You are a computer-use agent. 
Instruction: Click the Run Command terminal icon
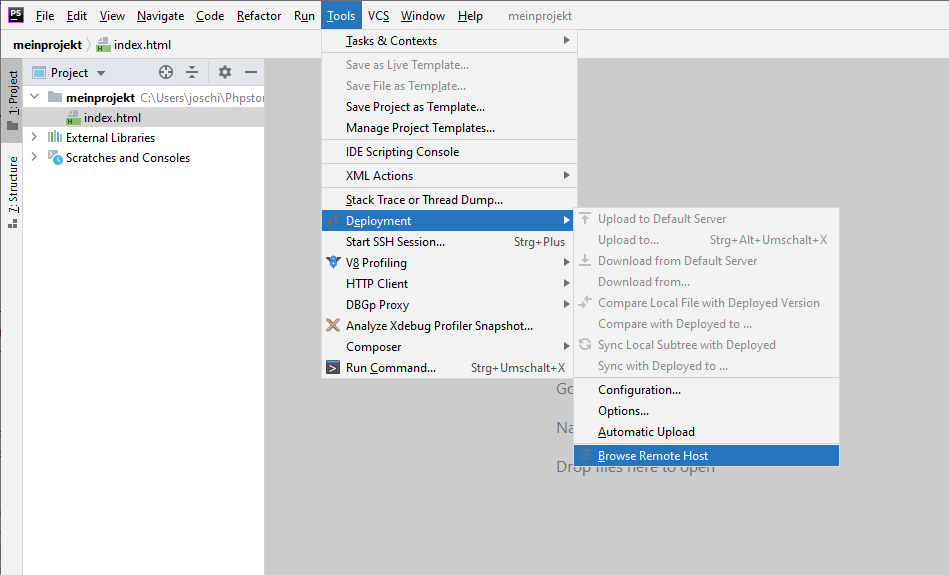(334, 368)
